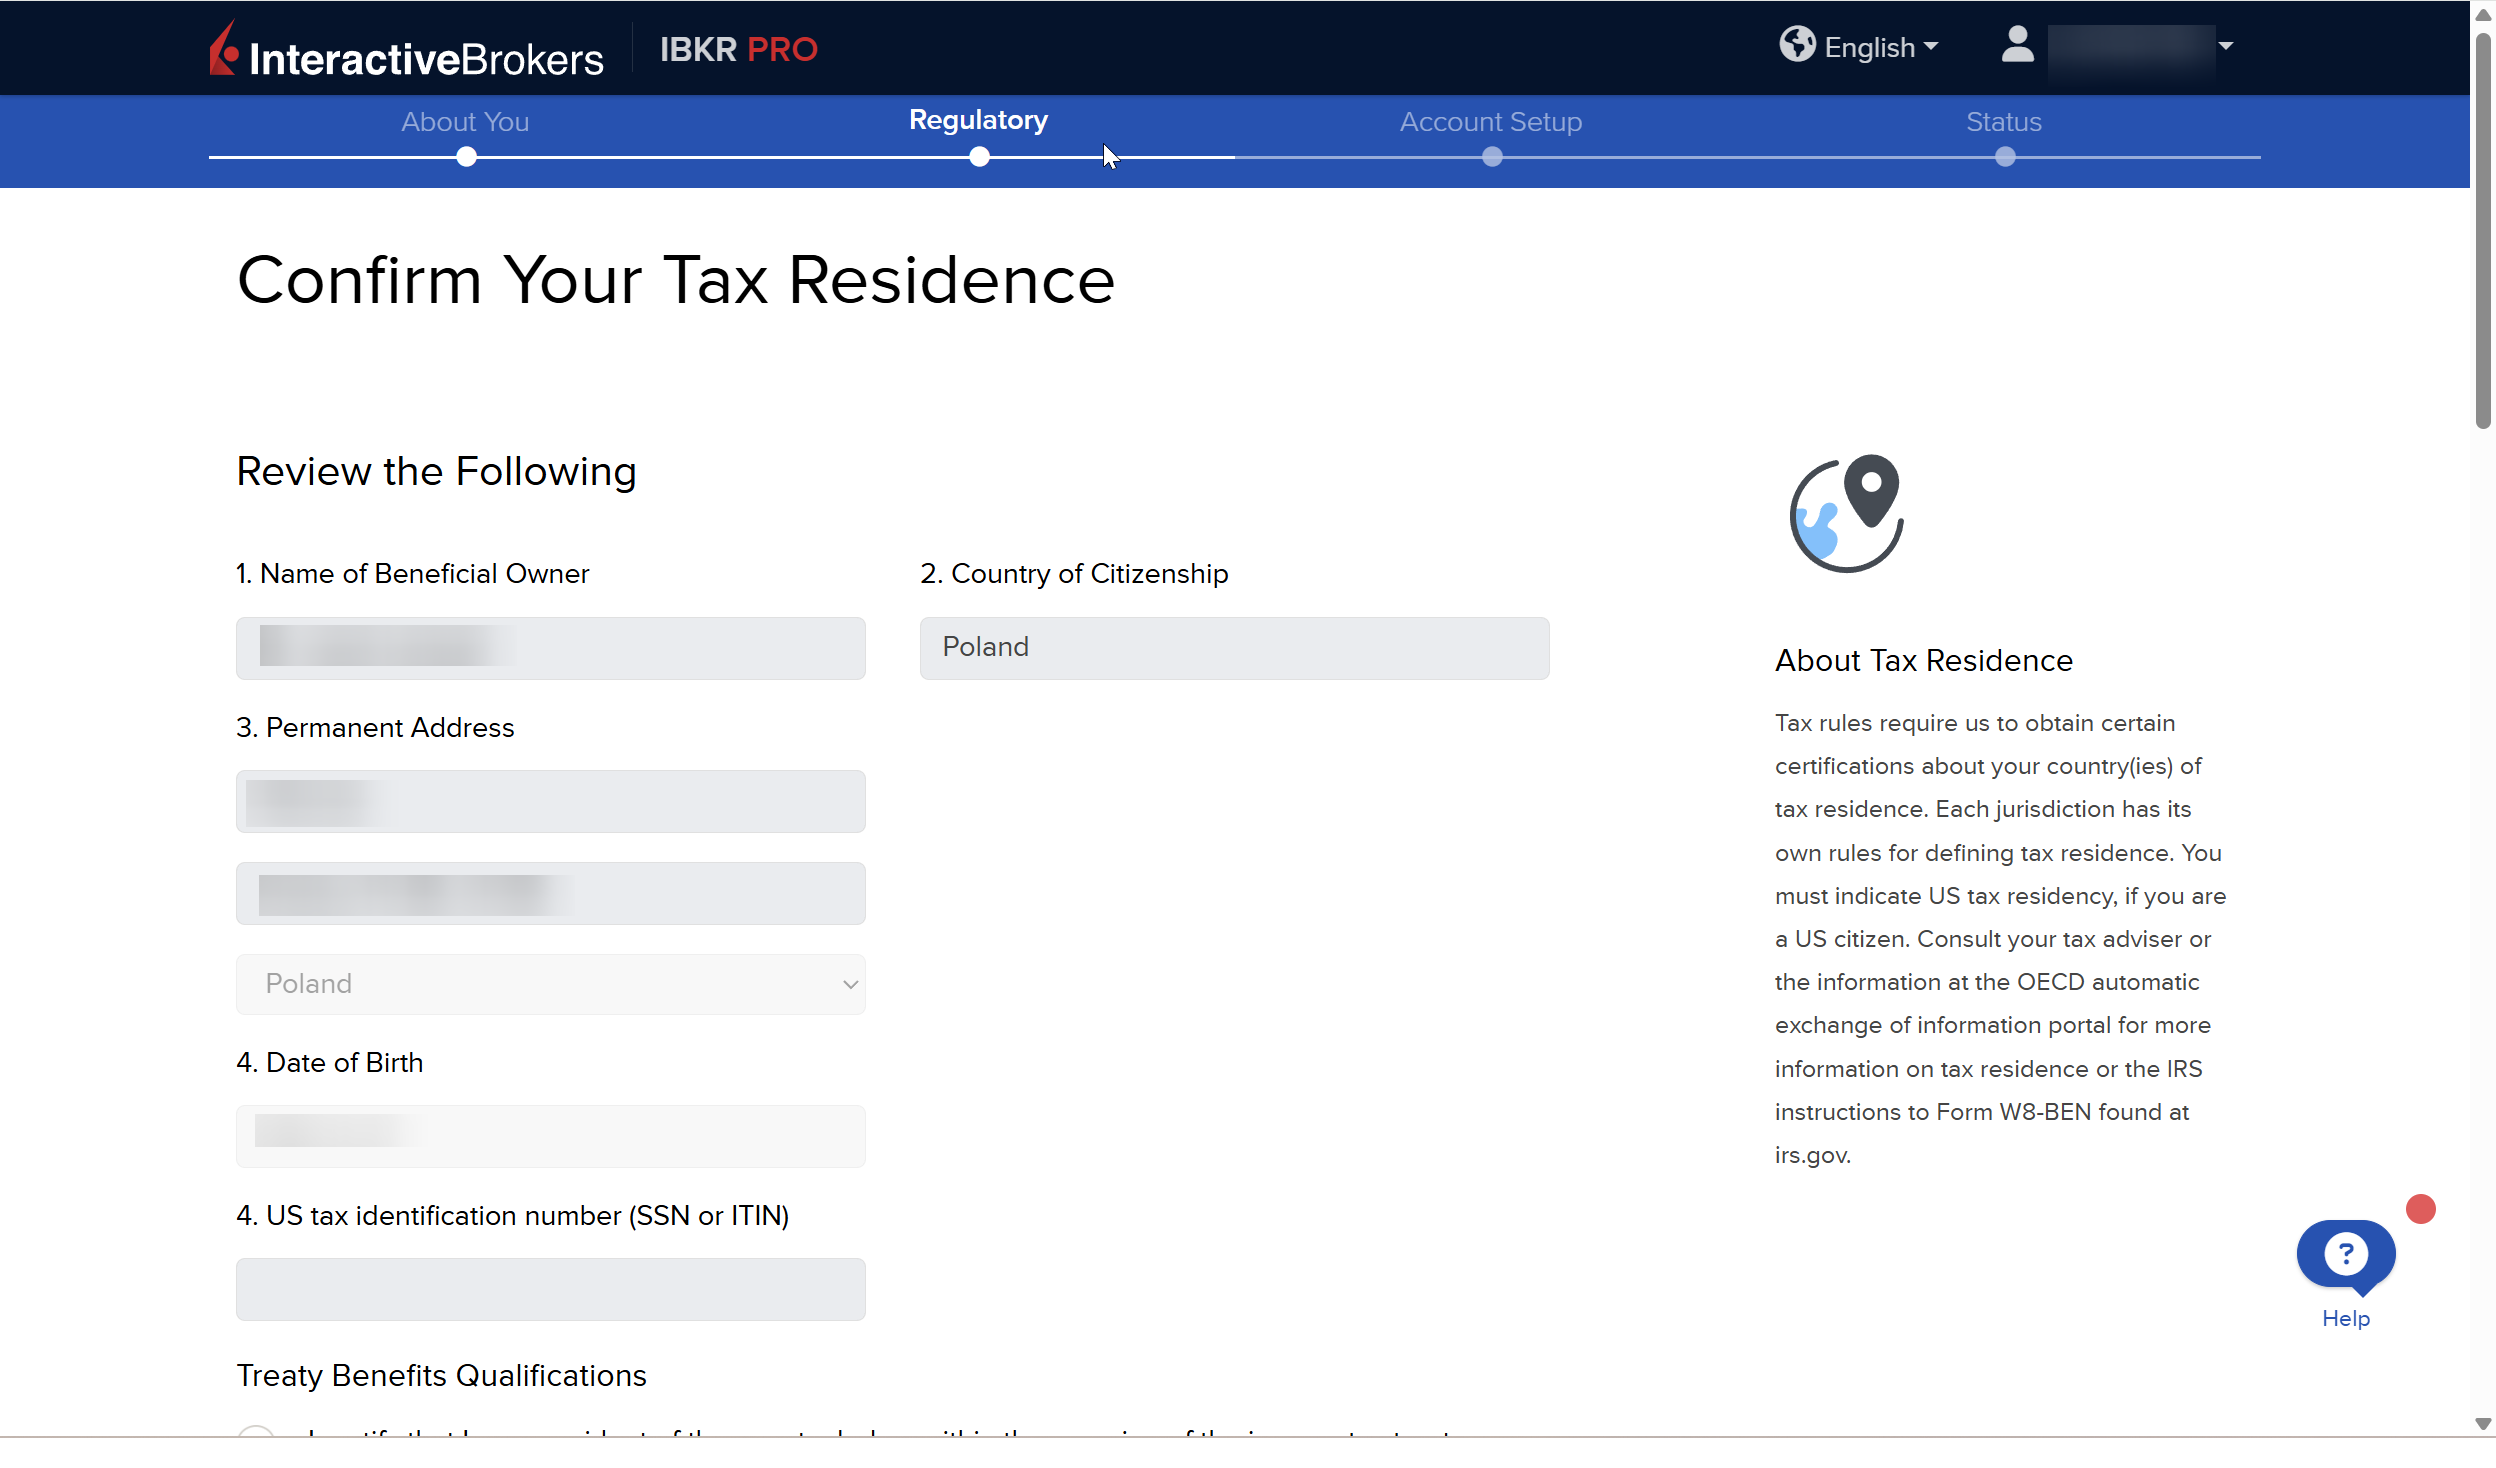Click the red notification dot near Help
Image resolution: width=2496 pixels, height=1468 pixels.
[x=2420, y=1209]
